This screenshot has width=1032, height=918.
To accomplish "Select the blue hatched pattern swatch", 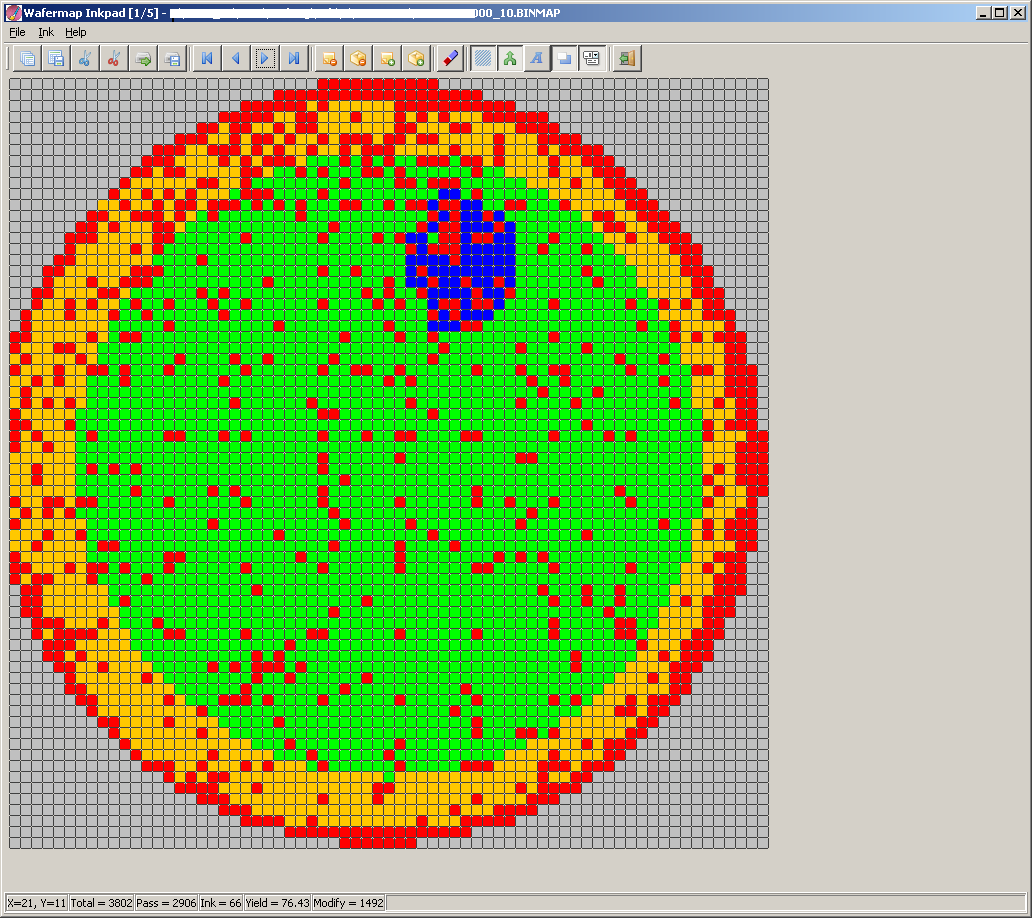I will [481, 58].
